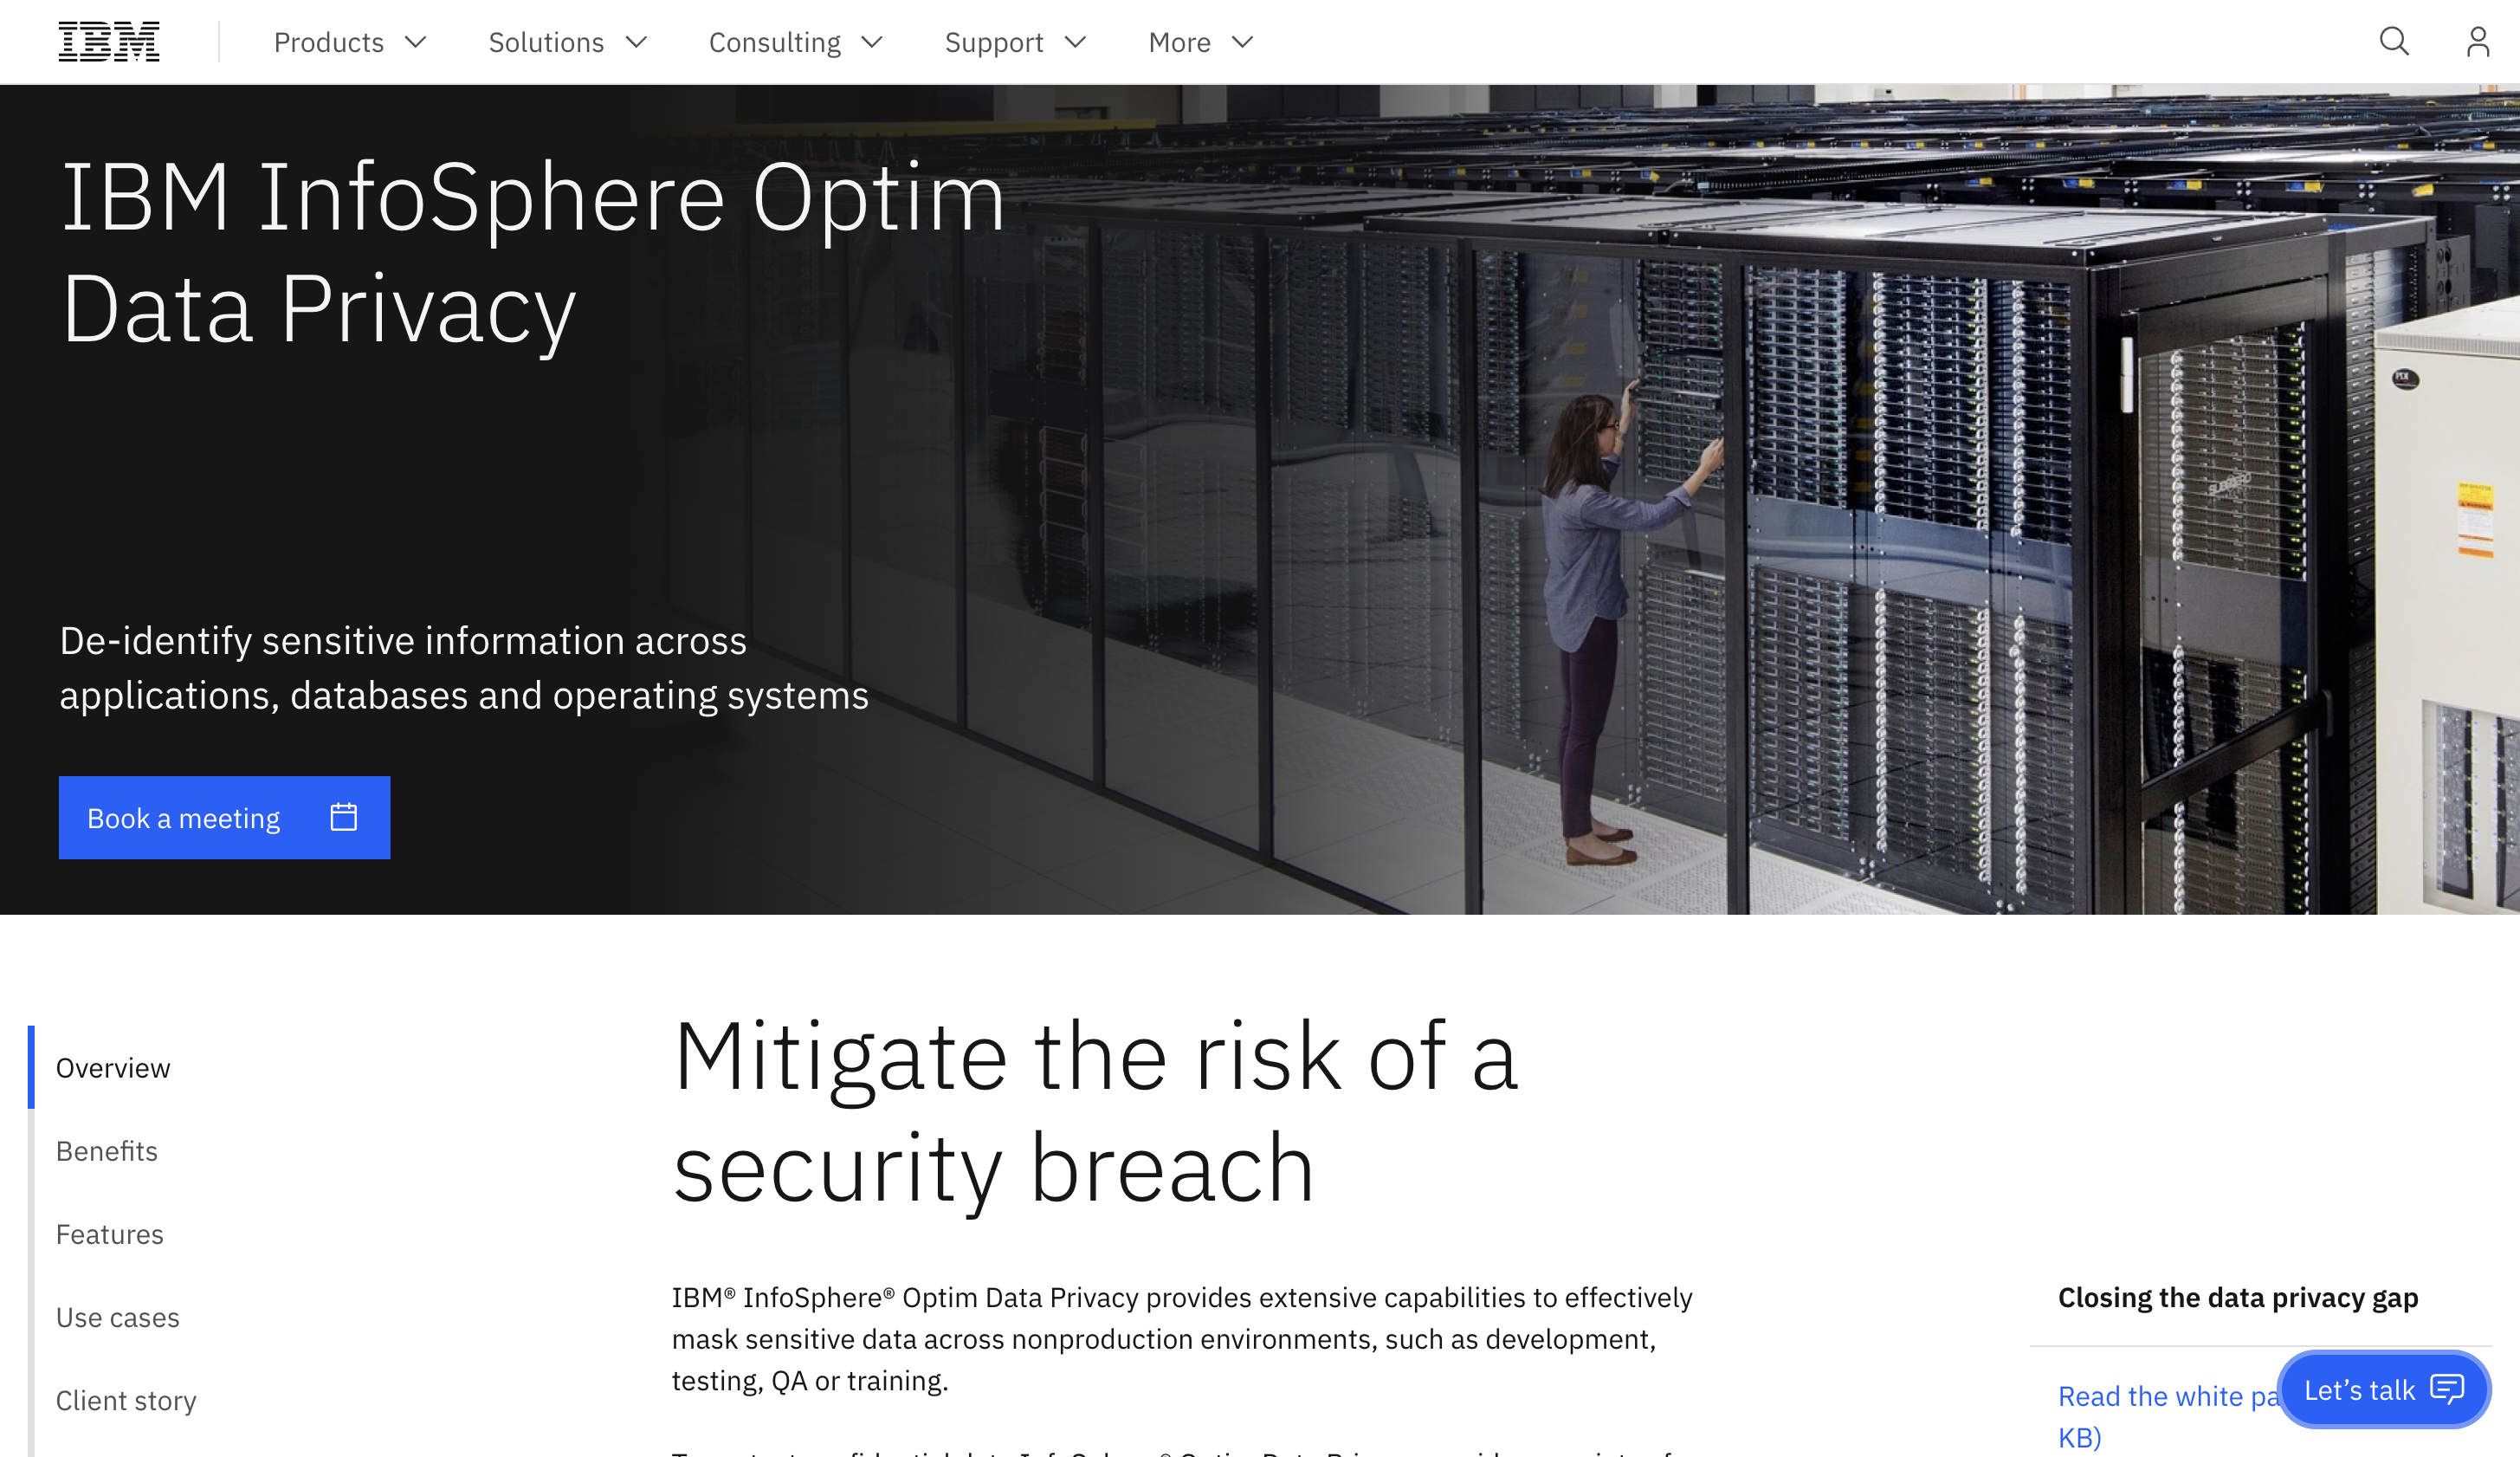
Task: Select the Benefits sidebar item
Action: pyautogui.click(x=106, y=1150)
